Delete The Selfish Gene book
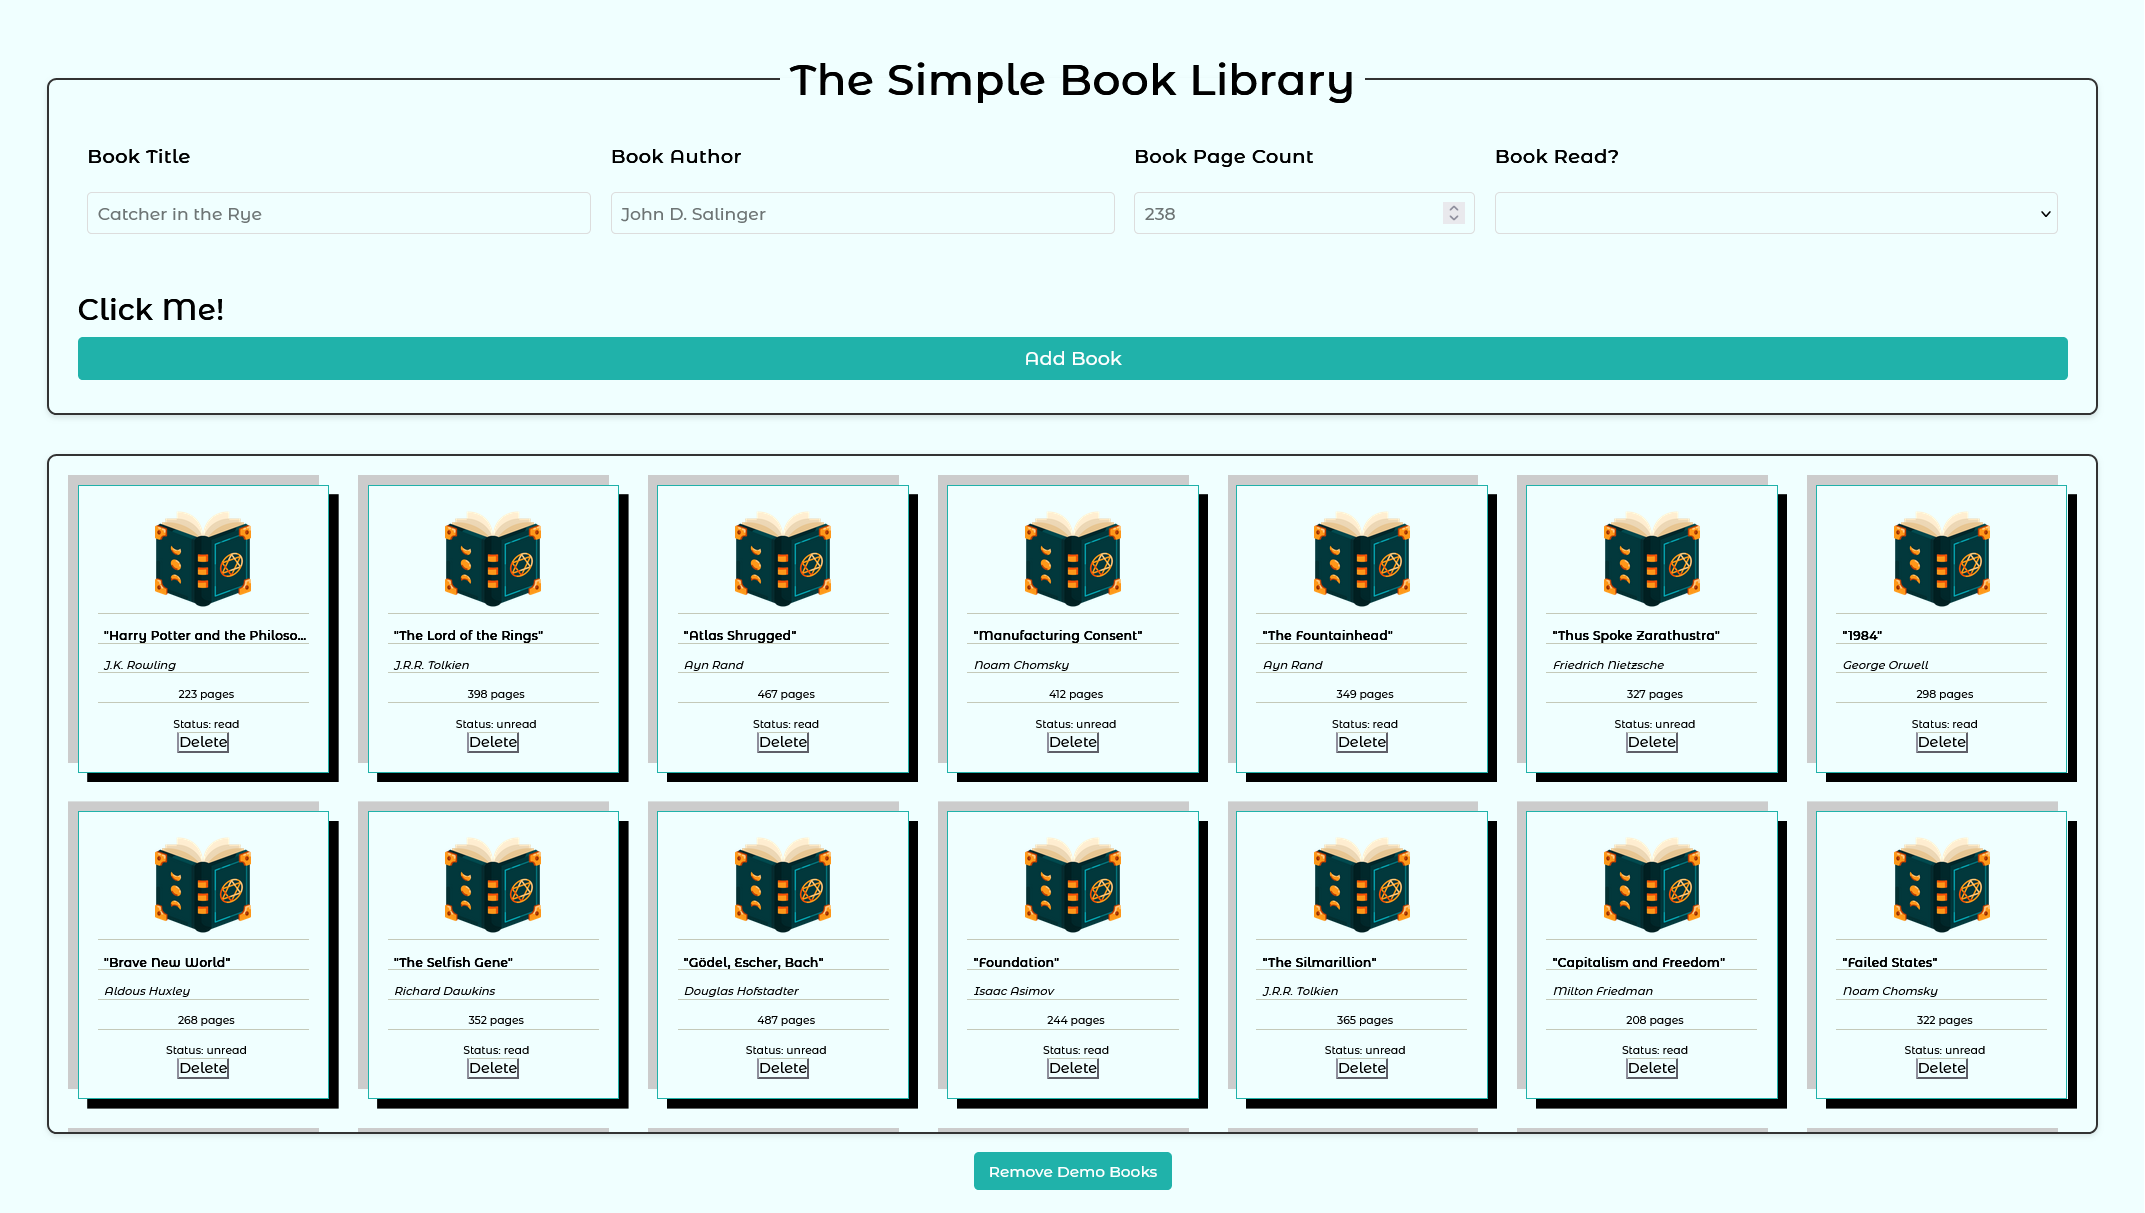Viewport: 2145px width, 1213px height. click(x=493, y=1068)
